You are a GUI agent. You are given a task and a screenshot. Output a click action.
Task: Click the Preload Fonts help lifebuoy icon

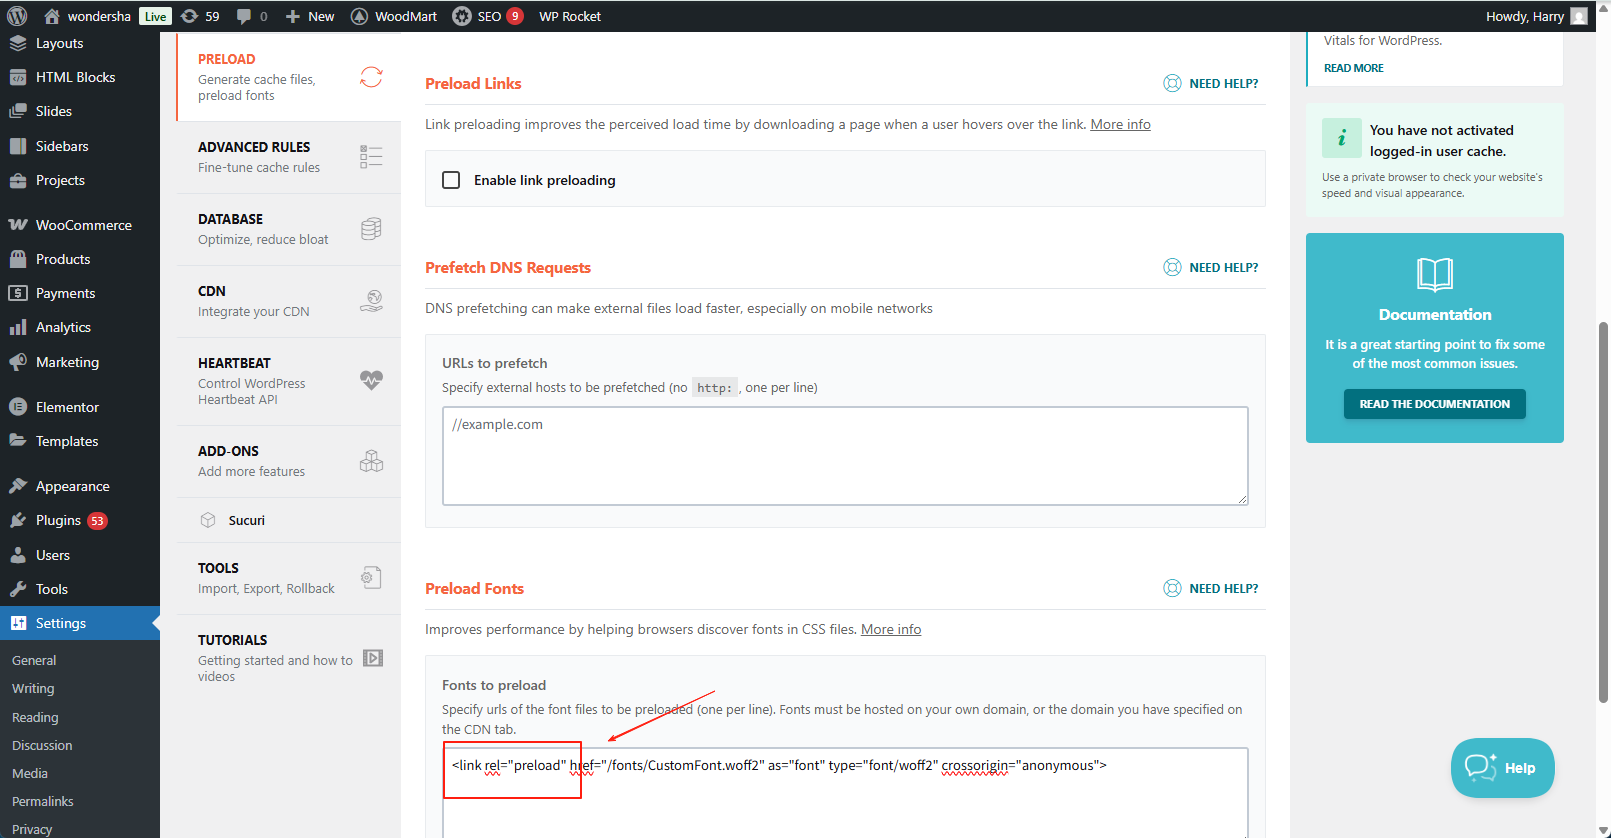coord(1172,588)
